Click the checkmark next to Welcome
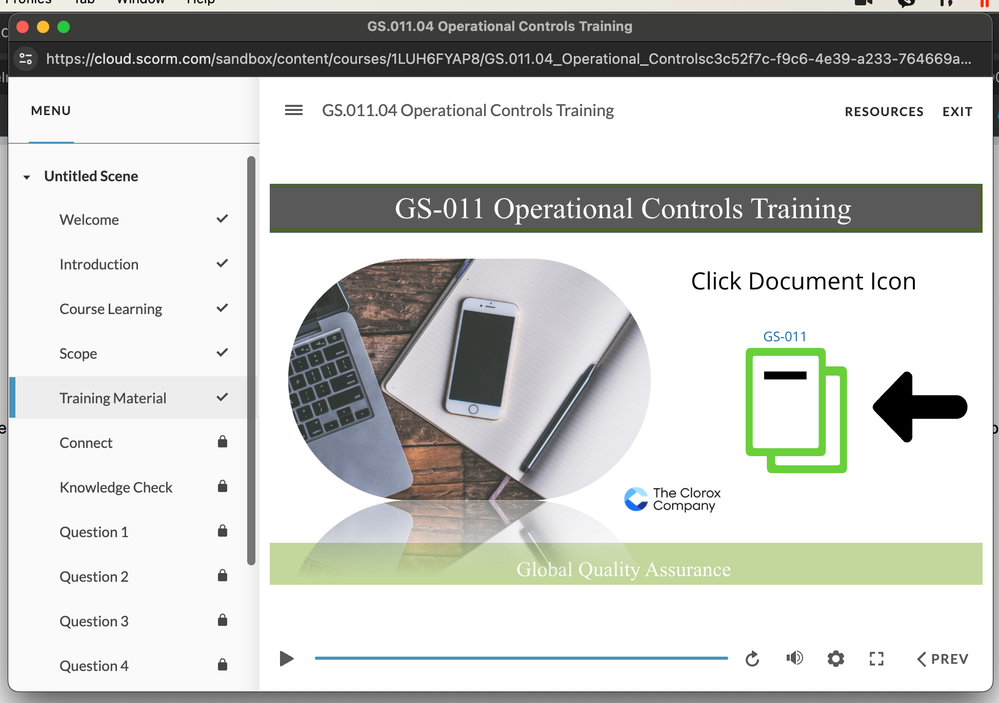This screenshot has height=703, width=999. [222, 219]
